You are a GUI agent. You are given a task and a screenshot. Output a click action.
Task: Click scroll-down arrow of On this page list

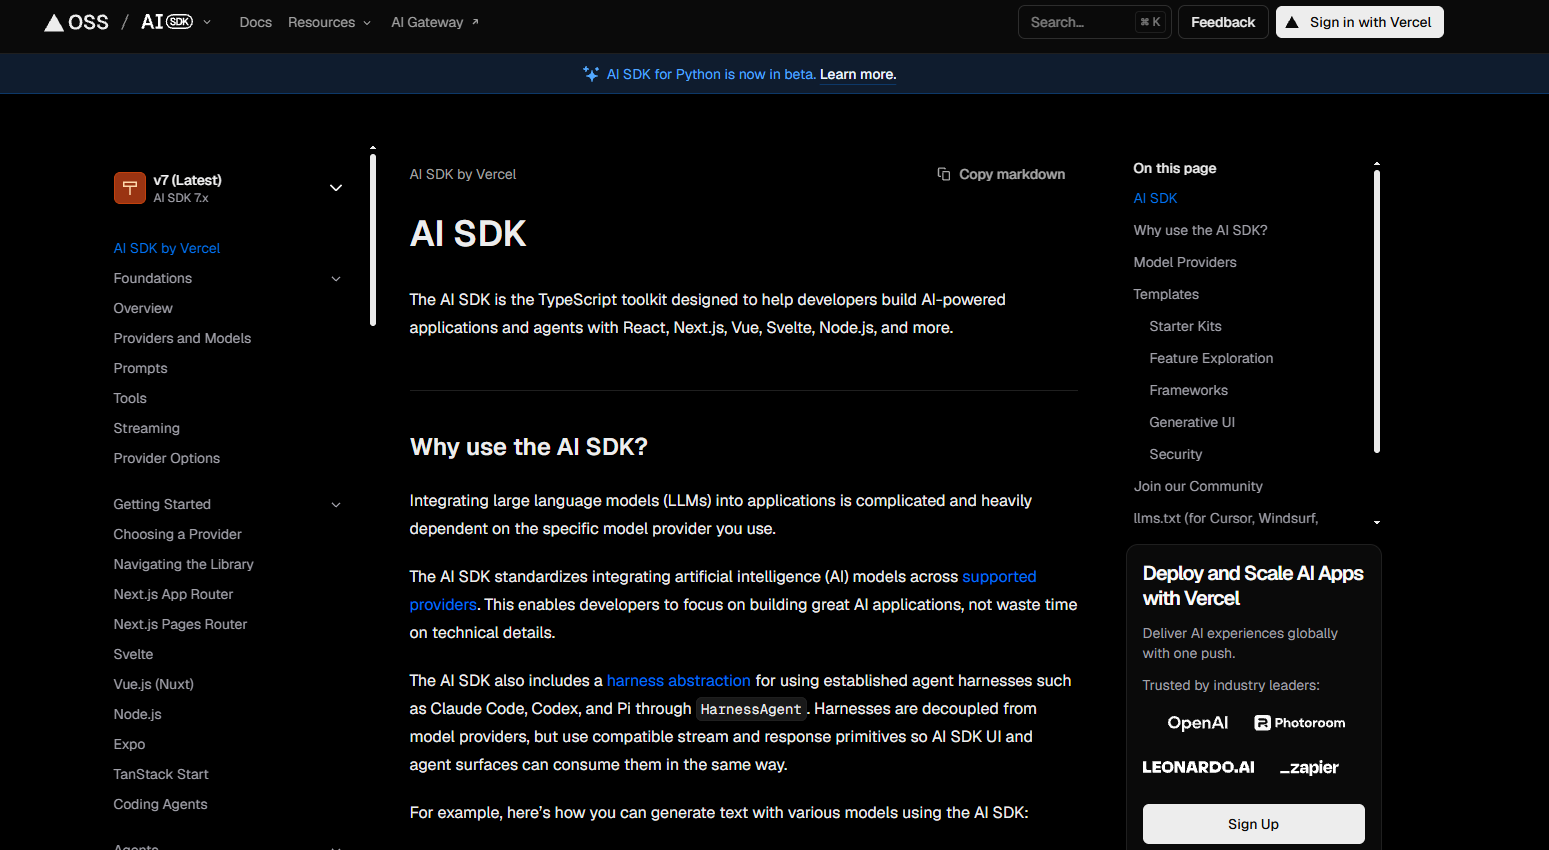point(1377,522)
